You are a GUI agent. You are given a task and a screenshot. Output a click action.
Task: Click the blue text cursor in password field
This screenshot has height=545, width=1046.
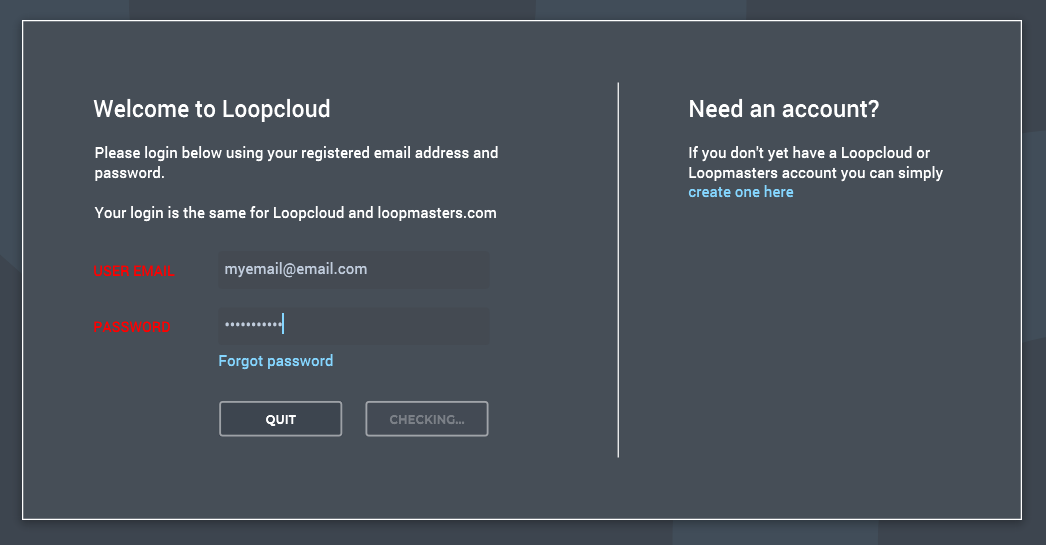(283, 324)
